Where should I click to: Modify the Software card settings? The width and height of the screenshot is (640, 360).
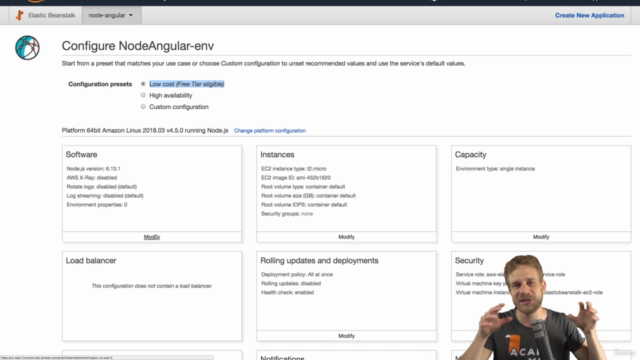pyautogui.click(x=152, y=237)
